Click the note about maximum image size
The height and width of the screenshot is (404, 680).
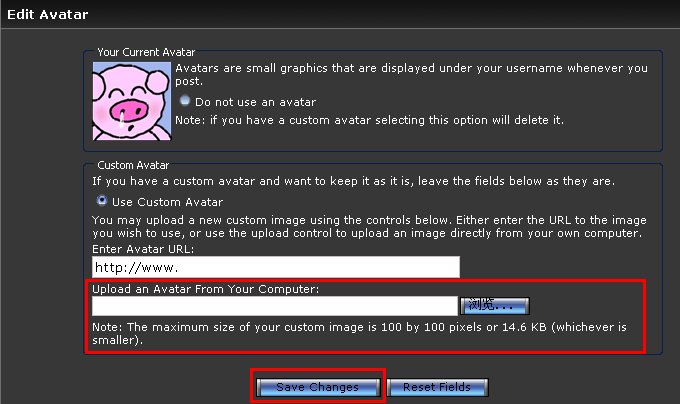(x=360, y=333)
